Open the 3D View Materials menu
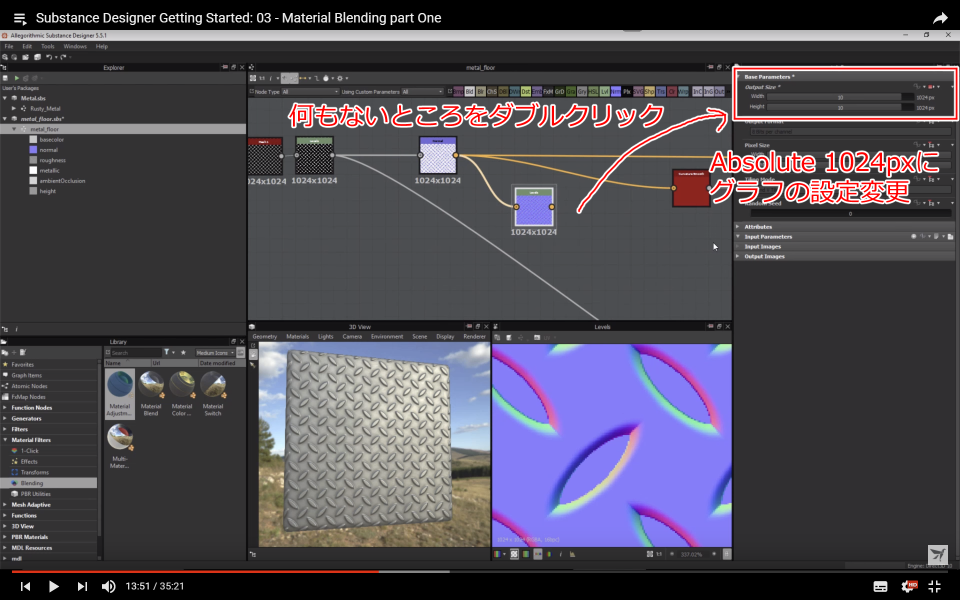Viewport: 960px width, 600px height. coord(298,337)
